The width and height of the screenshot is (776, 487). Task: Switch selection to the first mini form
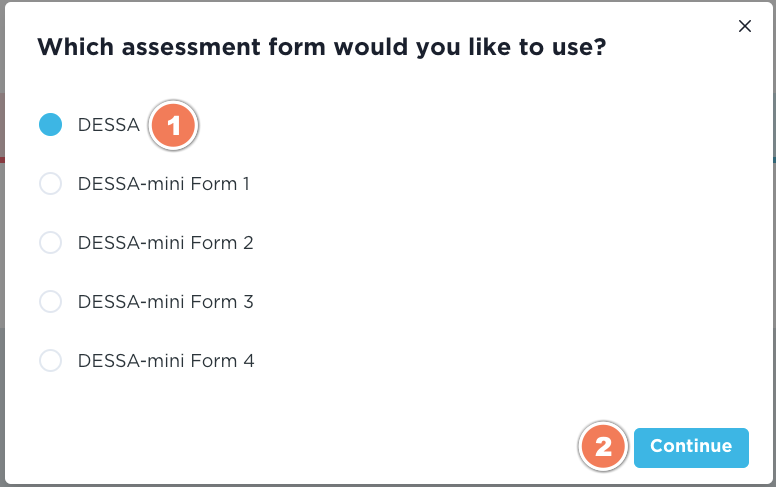(x=50, y=184)
